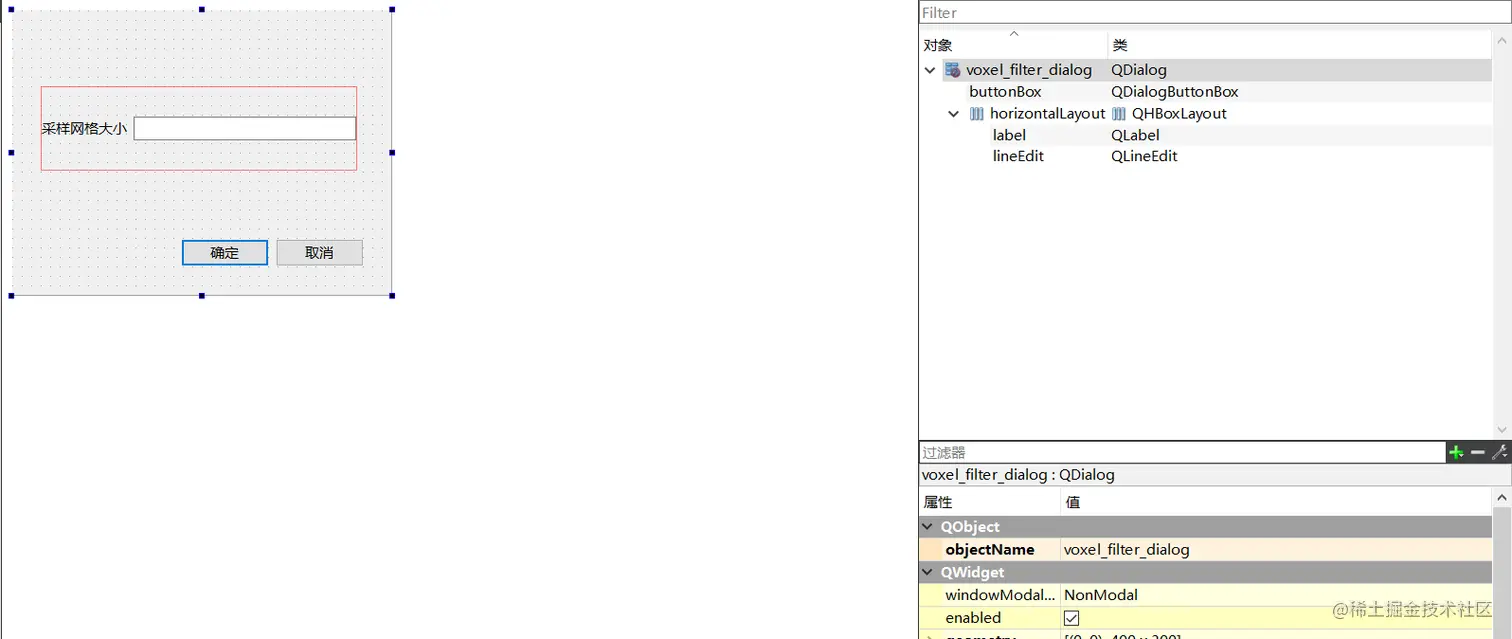Click the object inspector scrollbar up arrow
Image resolution: width=1512 pixels, height=639 pixels.
1501,41
